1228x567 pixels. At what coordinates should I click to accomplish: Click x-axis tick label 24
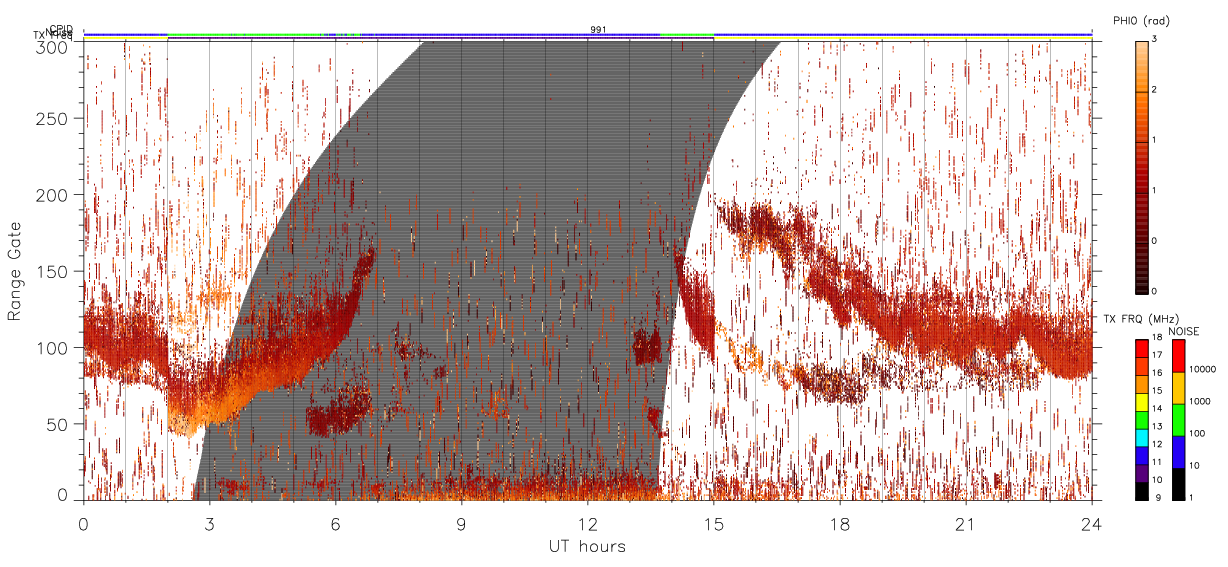1091,523
